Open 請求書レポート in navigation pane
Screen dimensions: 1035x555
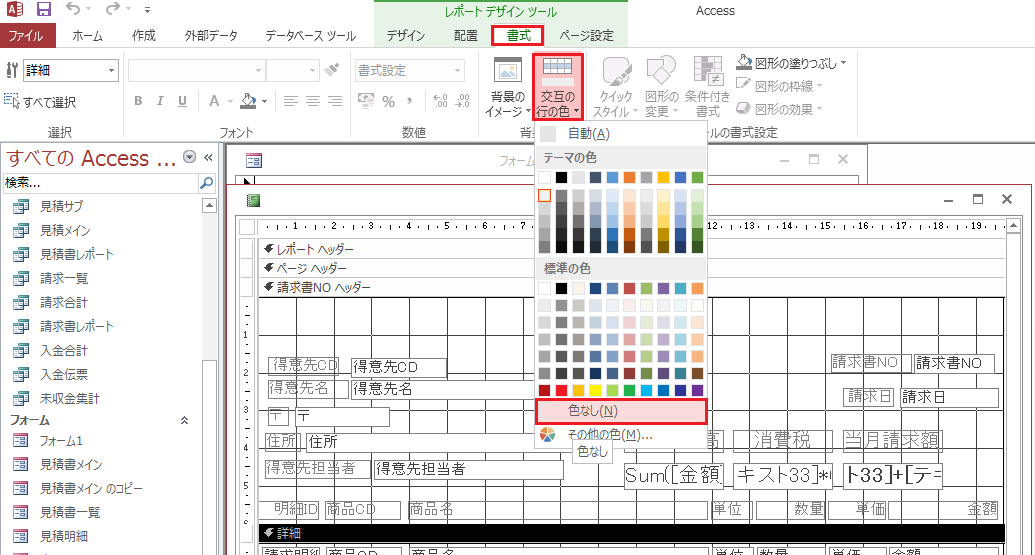77,326
